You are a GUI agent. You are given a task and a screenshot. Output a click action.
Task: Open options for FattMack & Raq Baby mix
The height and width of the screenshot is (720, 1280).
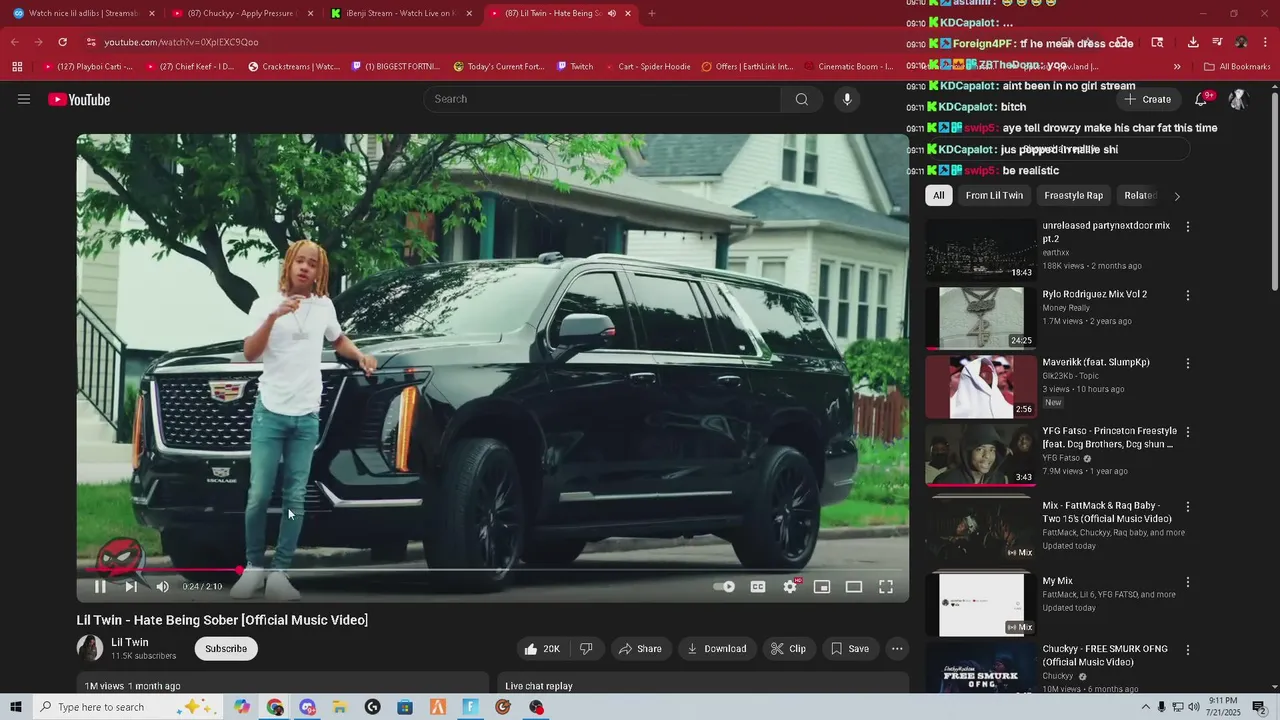(x=1188, y=507)
